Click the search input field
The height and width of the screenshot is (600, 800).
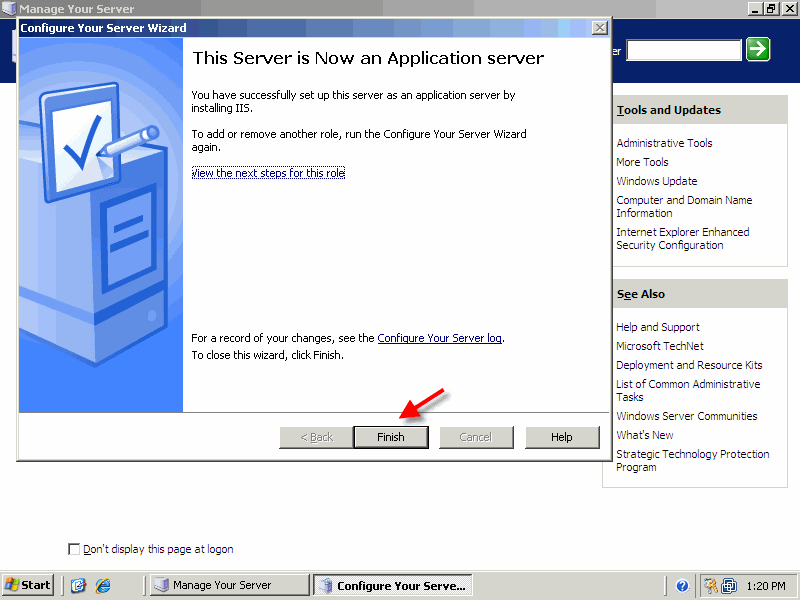coord(684,50)
